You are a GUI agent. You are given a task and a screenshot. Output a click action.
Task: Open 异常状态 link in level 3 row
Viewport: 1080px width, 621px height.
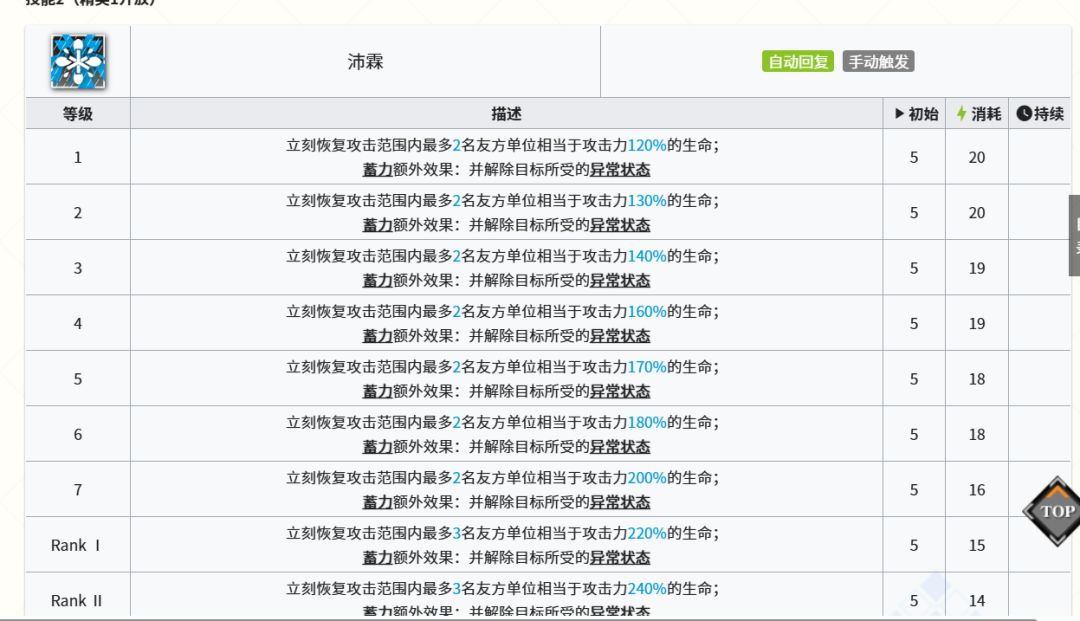click(620, 280)
